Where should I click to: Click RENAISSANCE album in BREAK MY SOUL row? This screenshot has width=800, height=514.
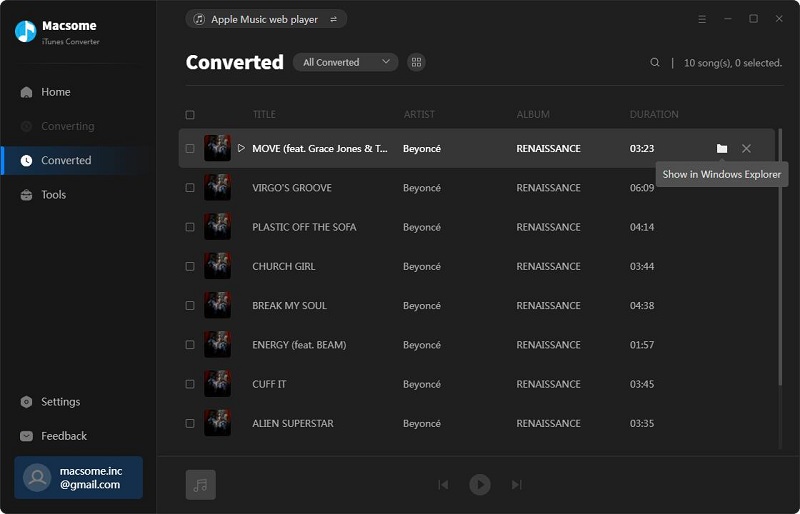(548, 306)
